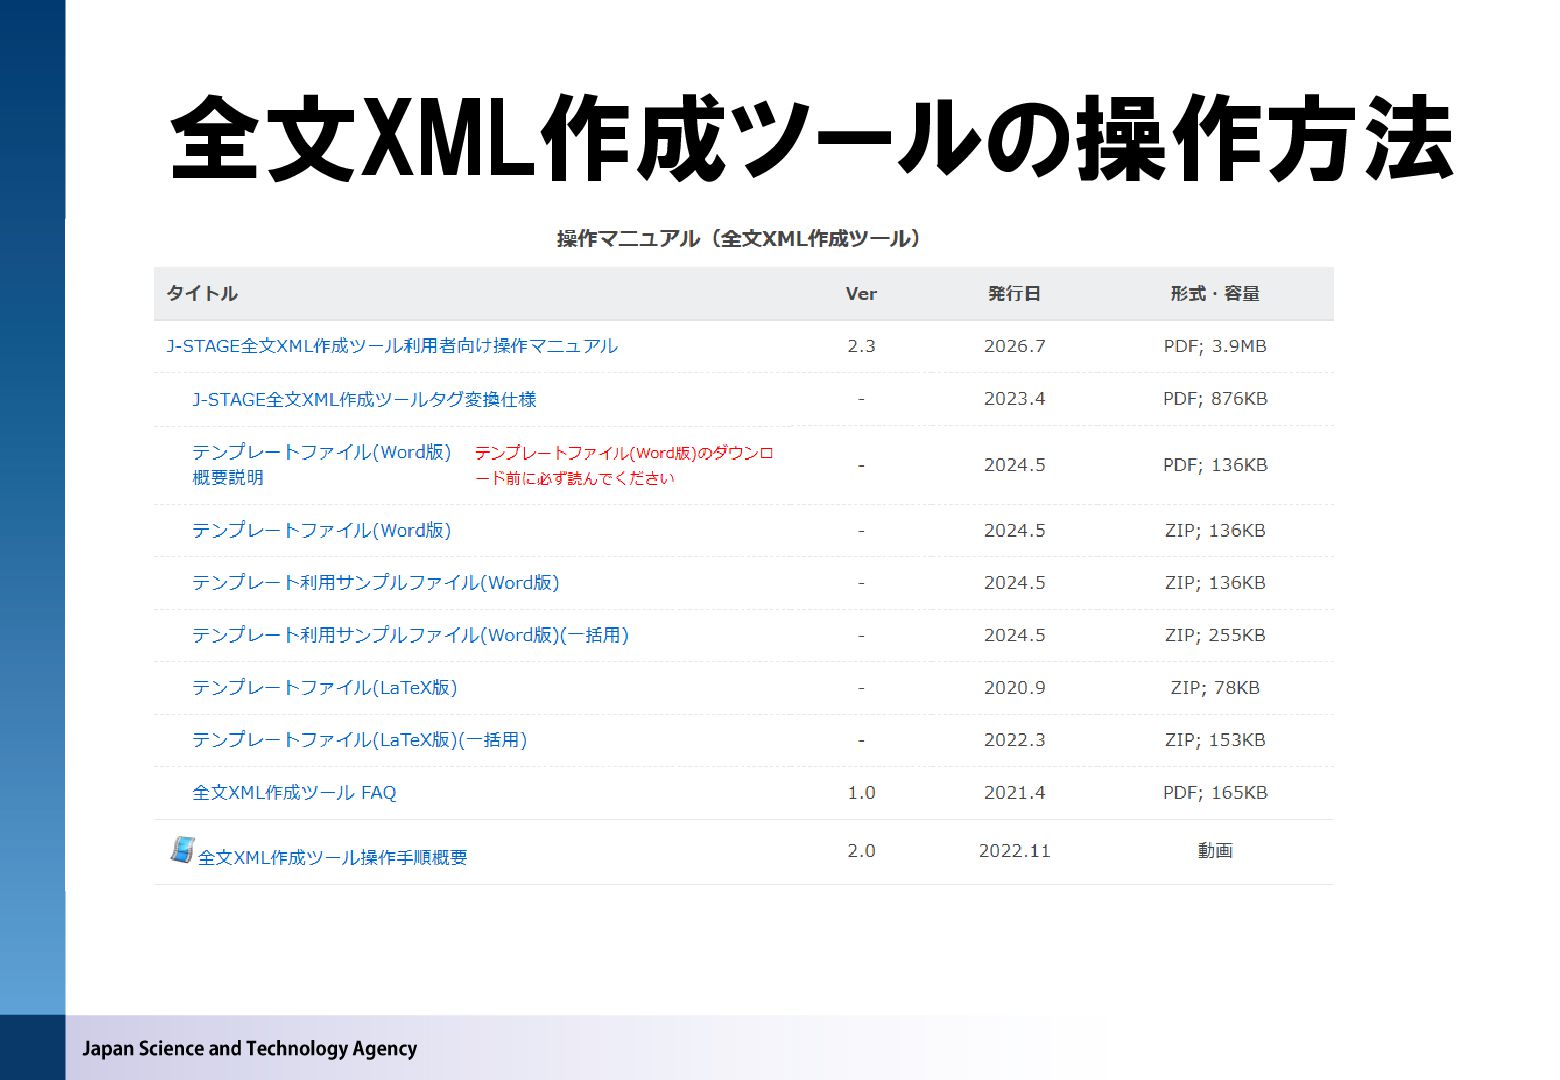The width and height of the screenshot is (1560, 1080).
Task: Download テンプレートファイル(Word版) ZIP link
Action: (321, 531)
